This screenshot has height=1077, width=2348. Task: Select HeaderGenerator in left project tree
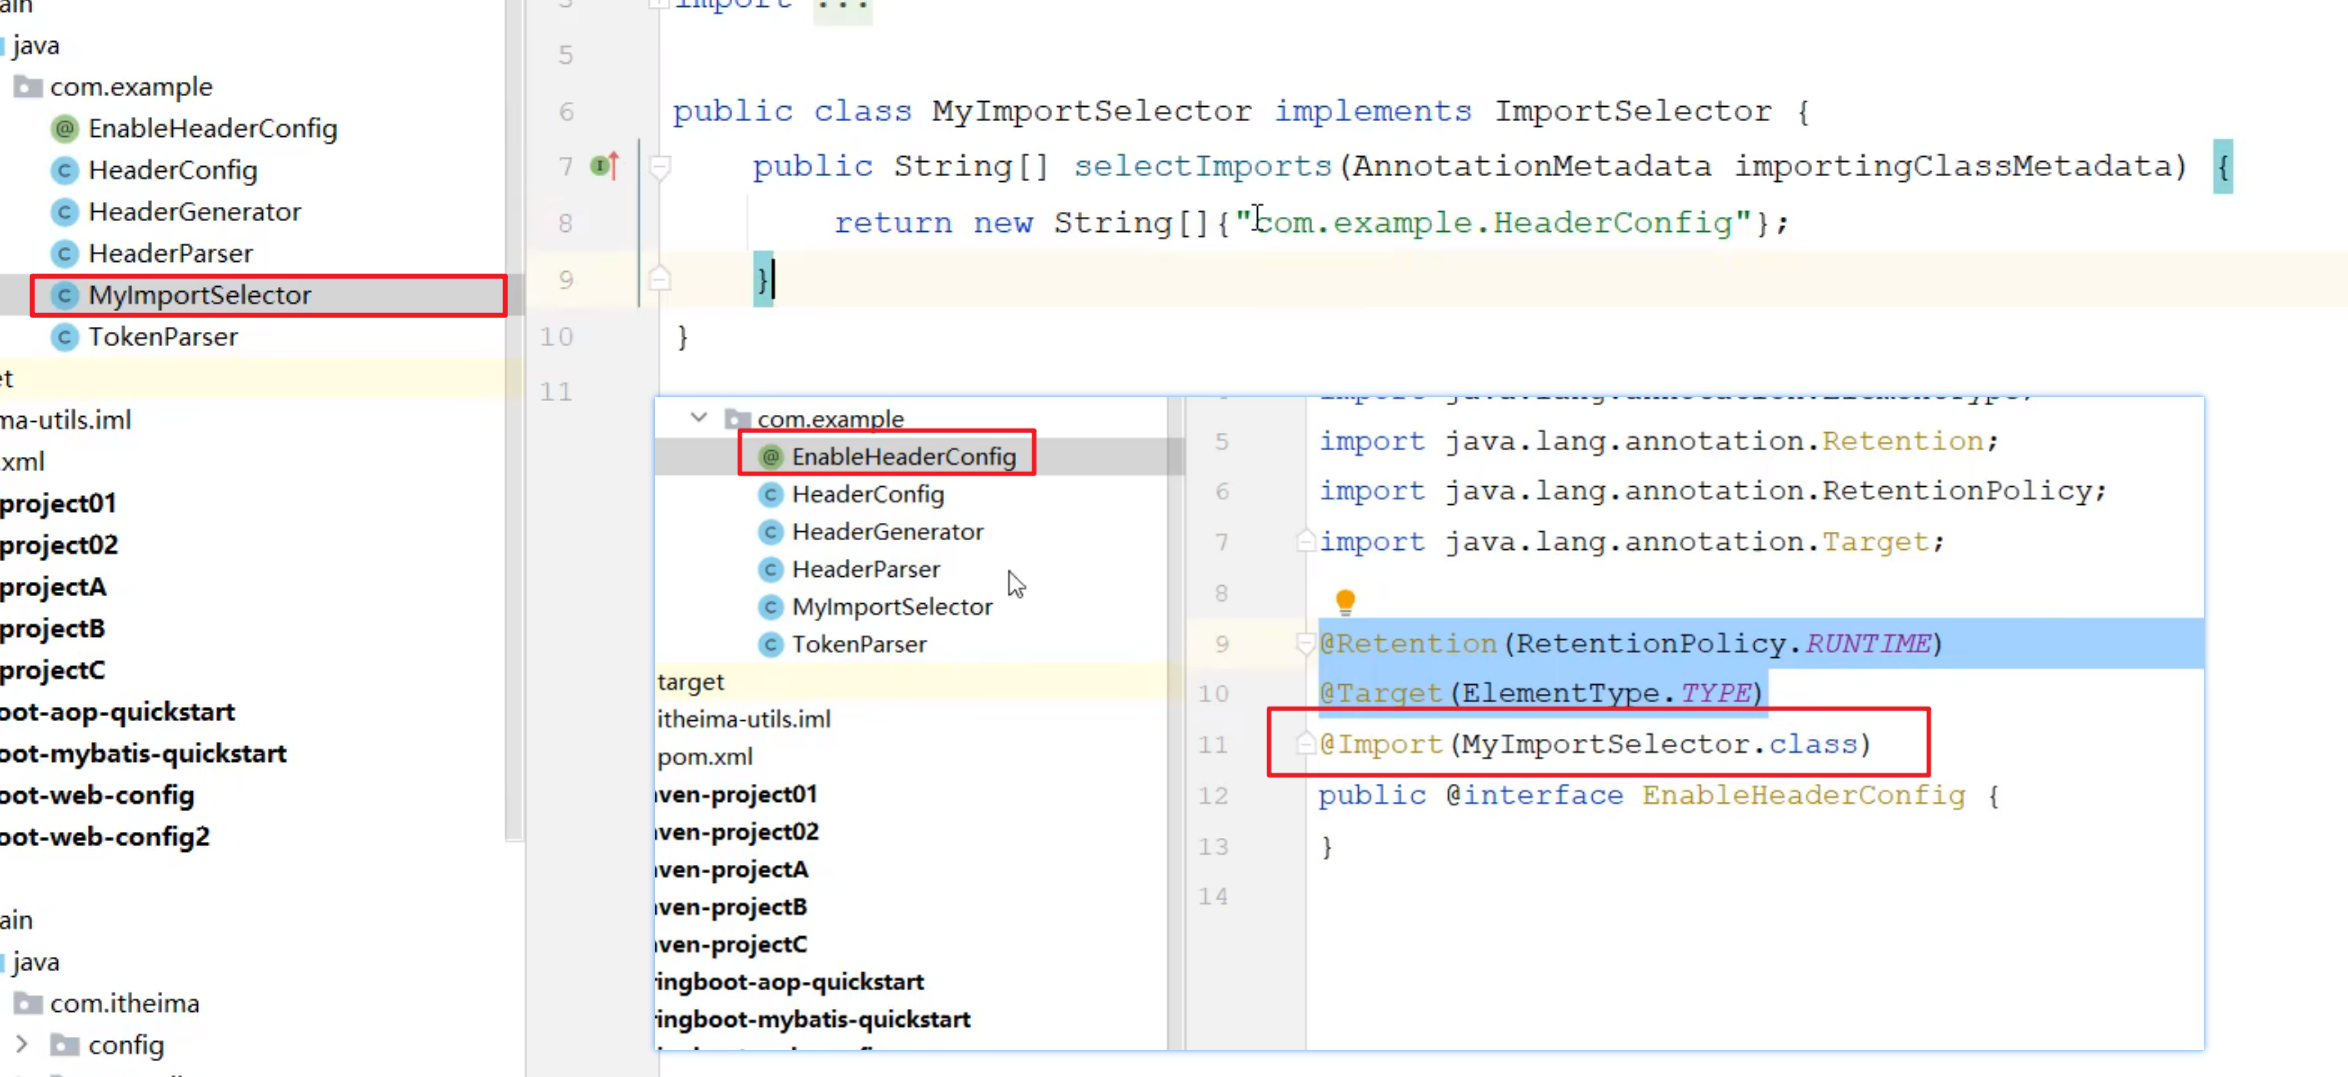195,212
